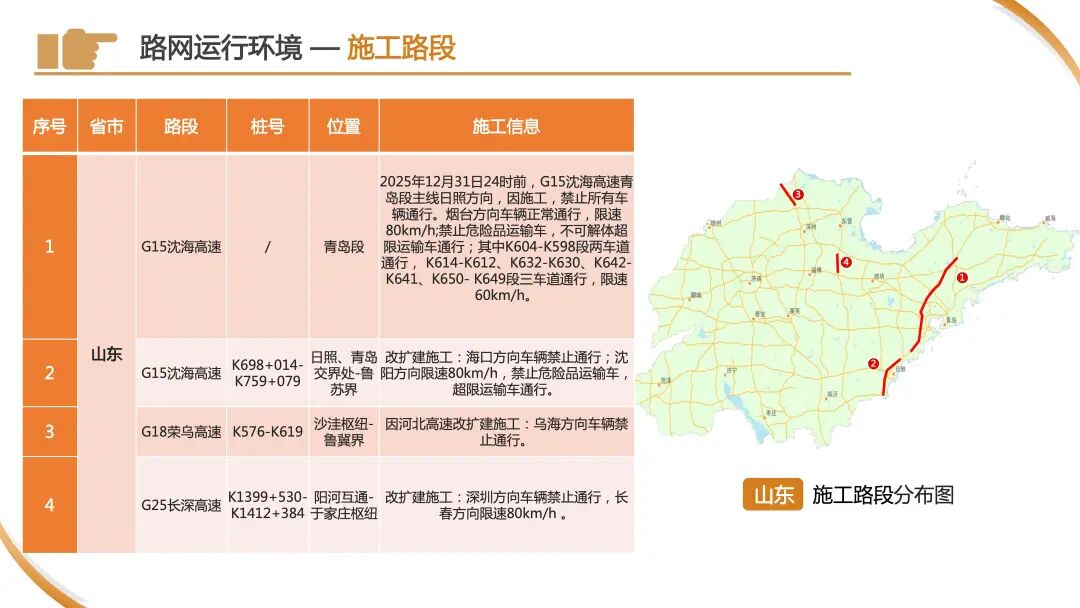Click the pointing hand icon in title
The image size is (1080, 608).
(76, 48)
